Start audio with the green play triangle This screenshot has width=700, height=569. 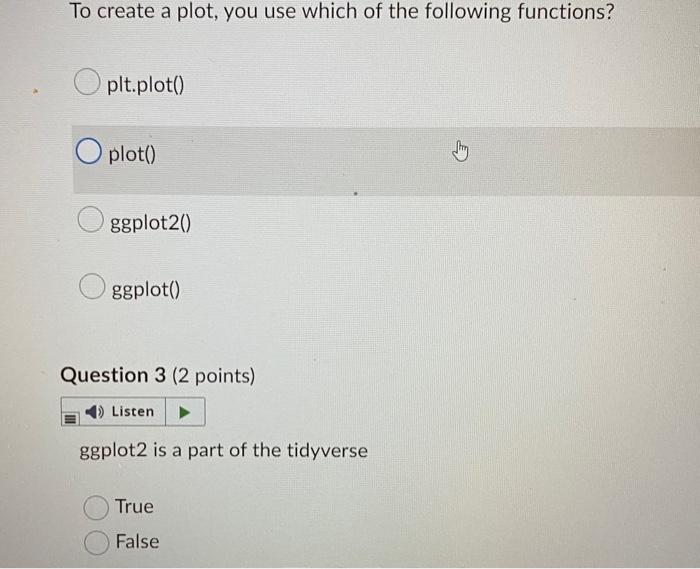click(185, 412)
